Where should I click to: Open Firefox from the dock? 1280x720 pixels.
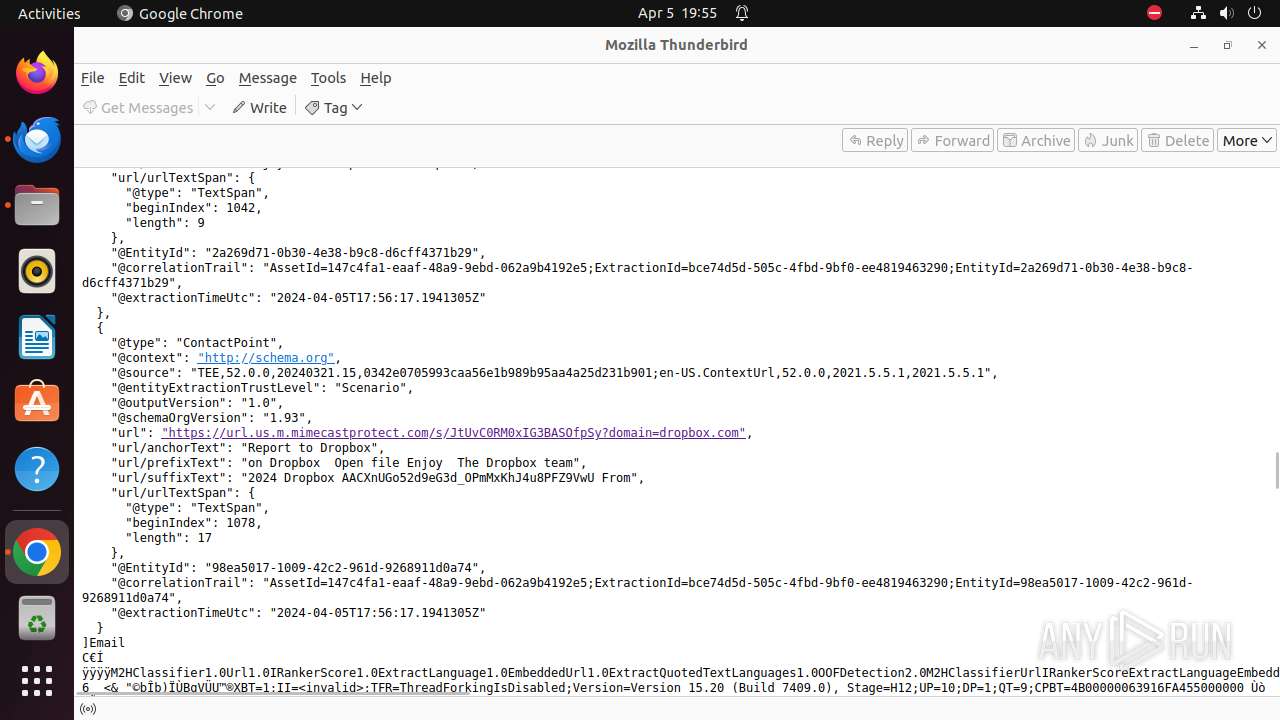[x=37, y=73]
